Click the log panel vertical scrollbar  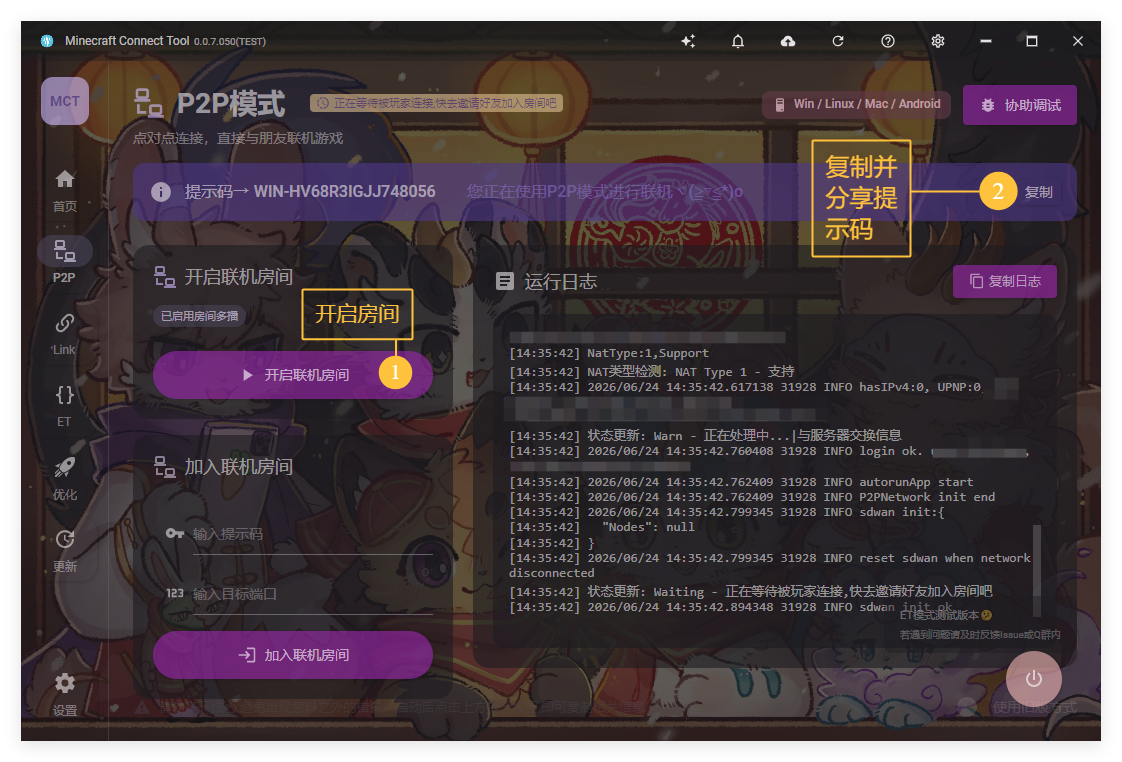(x=1036, y=570)
